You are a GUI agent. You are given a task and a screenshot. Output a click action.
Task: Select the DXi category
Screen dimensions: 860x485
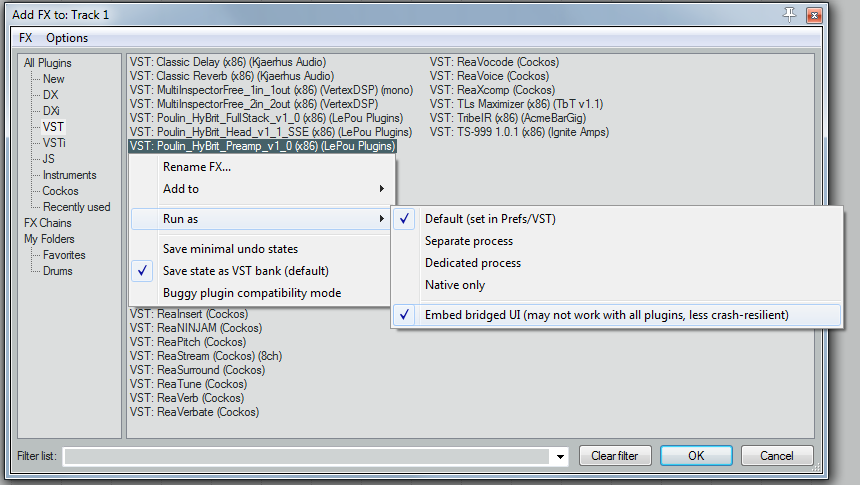51,111
